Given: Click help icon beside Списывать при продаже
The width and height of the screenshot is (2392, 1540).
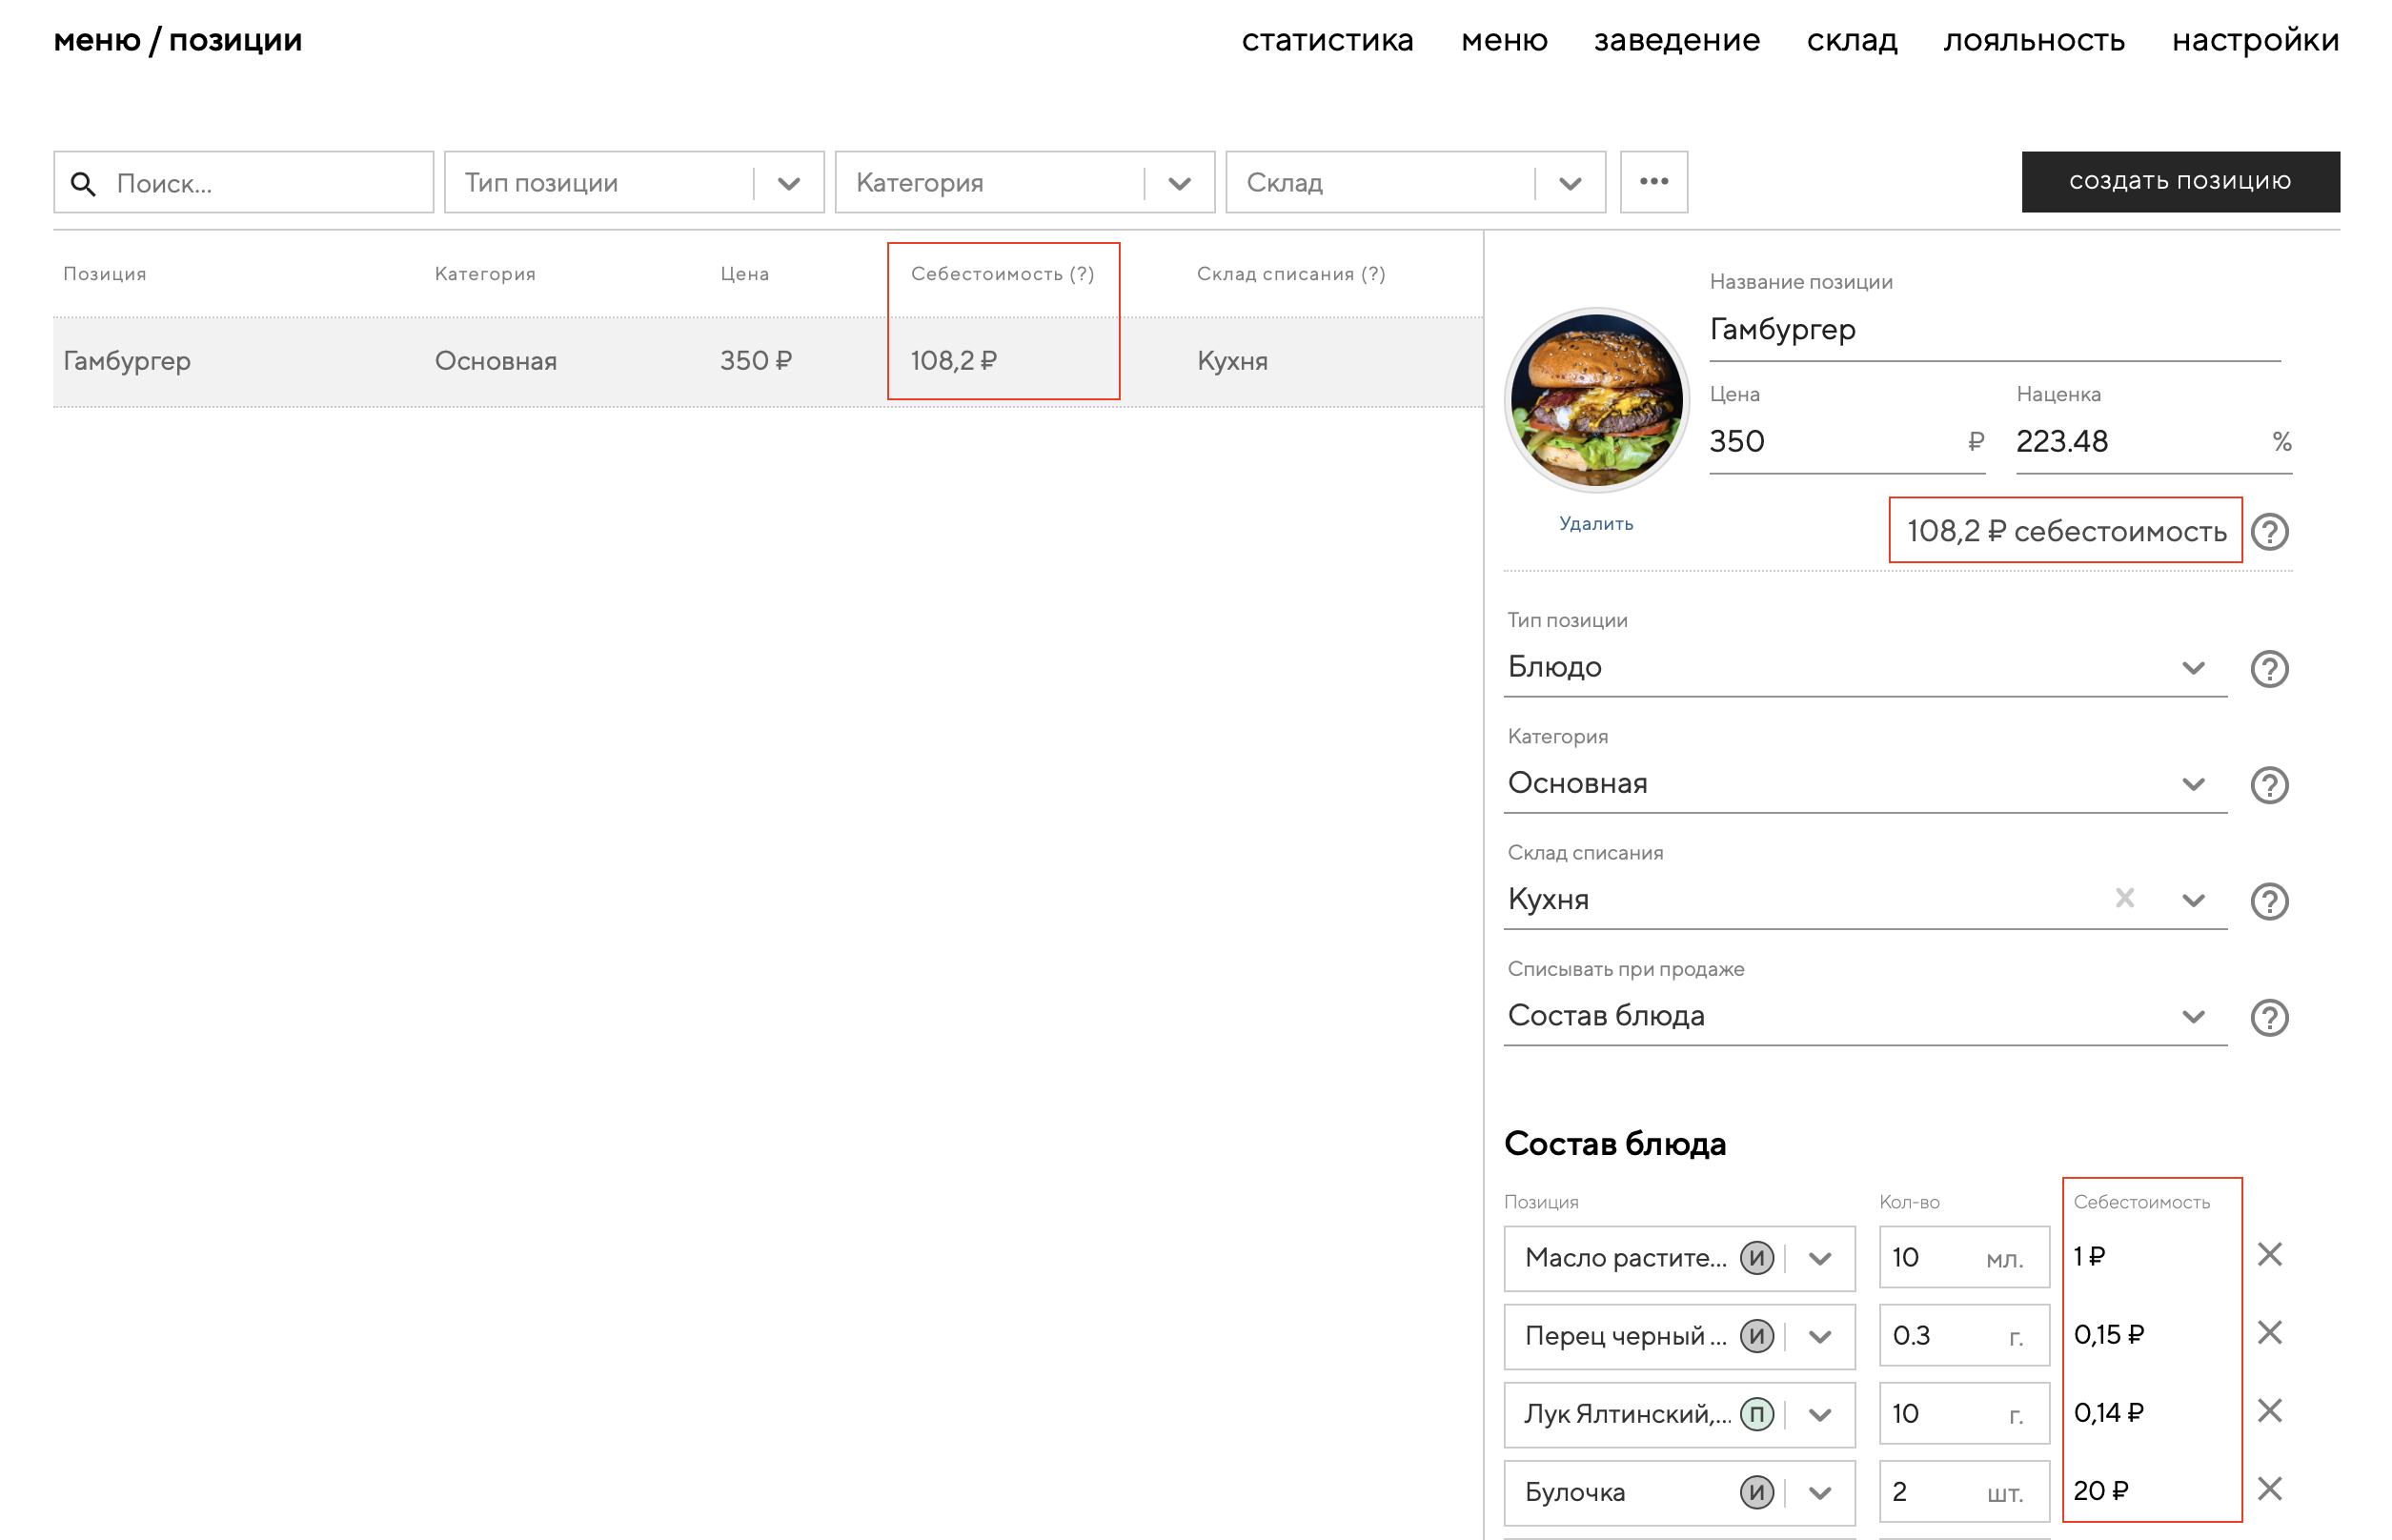Looking at the screenshot, I should click(x=2269, y=1017).
